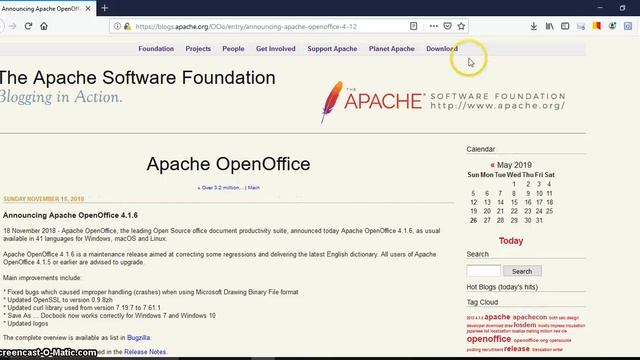Open the Planet Apache menu link
The height and width of the screenshot is (360, 640).
(x=391, y=49)
